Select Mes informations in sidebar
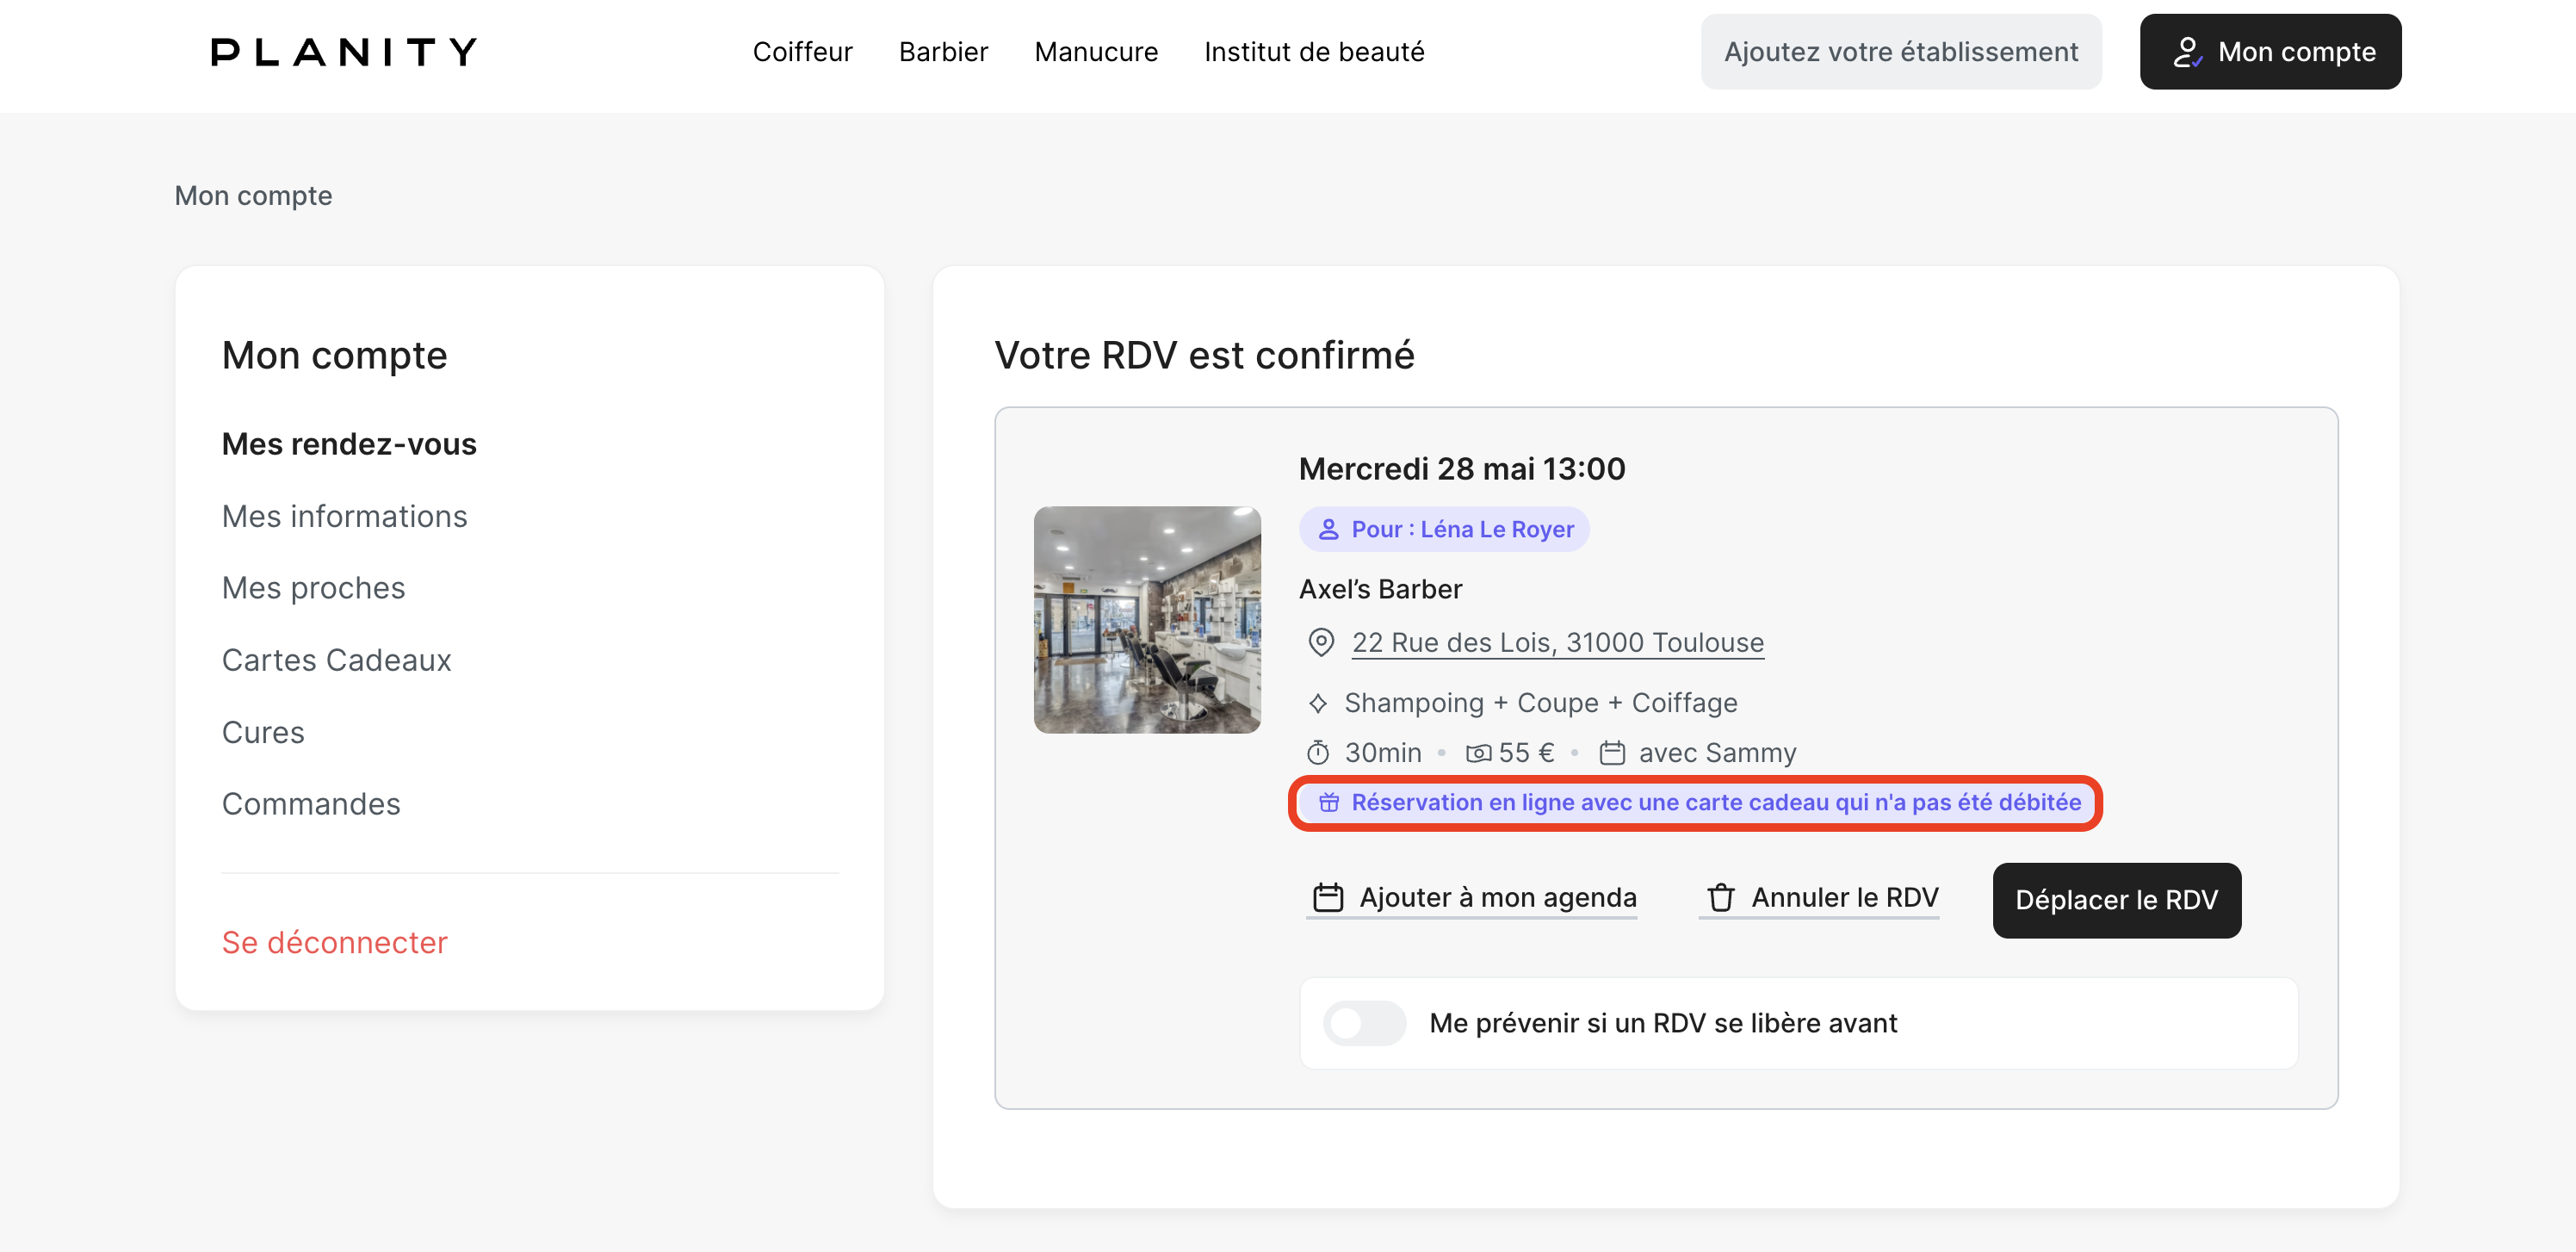Viewport: 2576px width, 1252px height. pos(344,516)
